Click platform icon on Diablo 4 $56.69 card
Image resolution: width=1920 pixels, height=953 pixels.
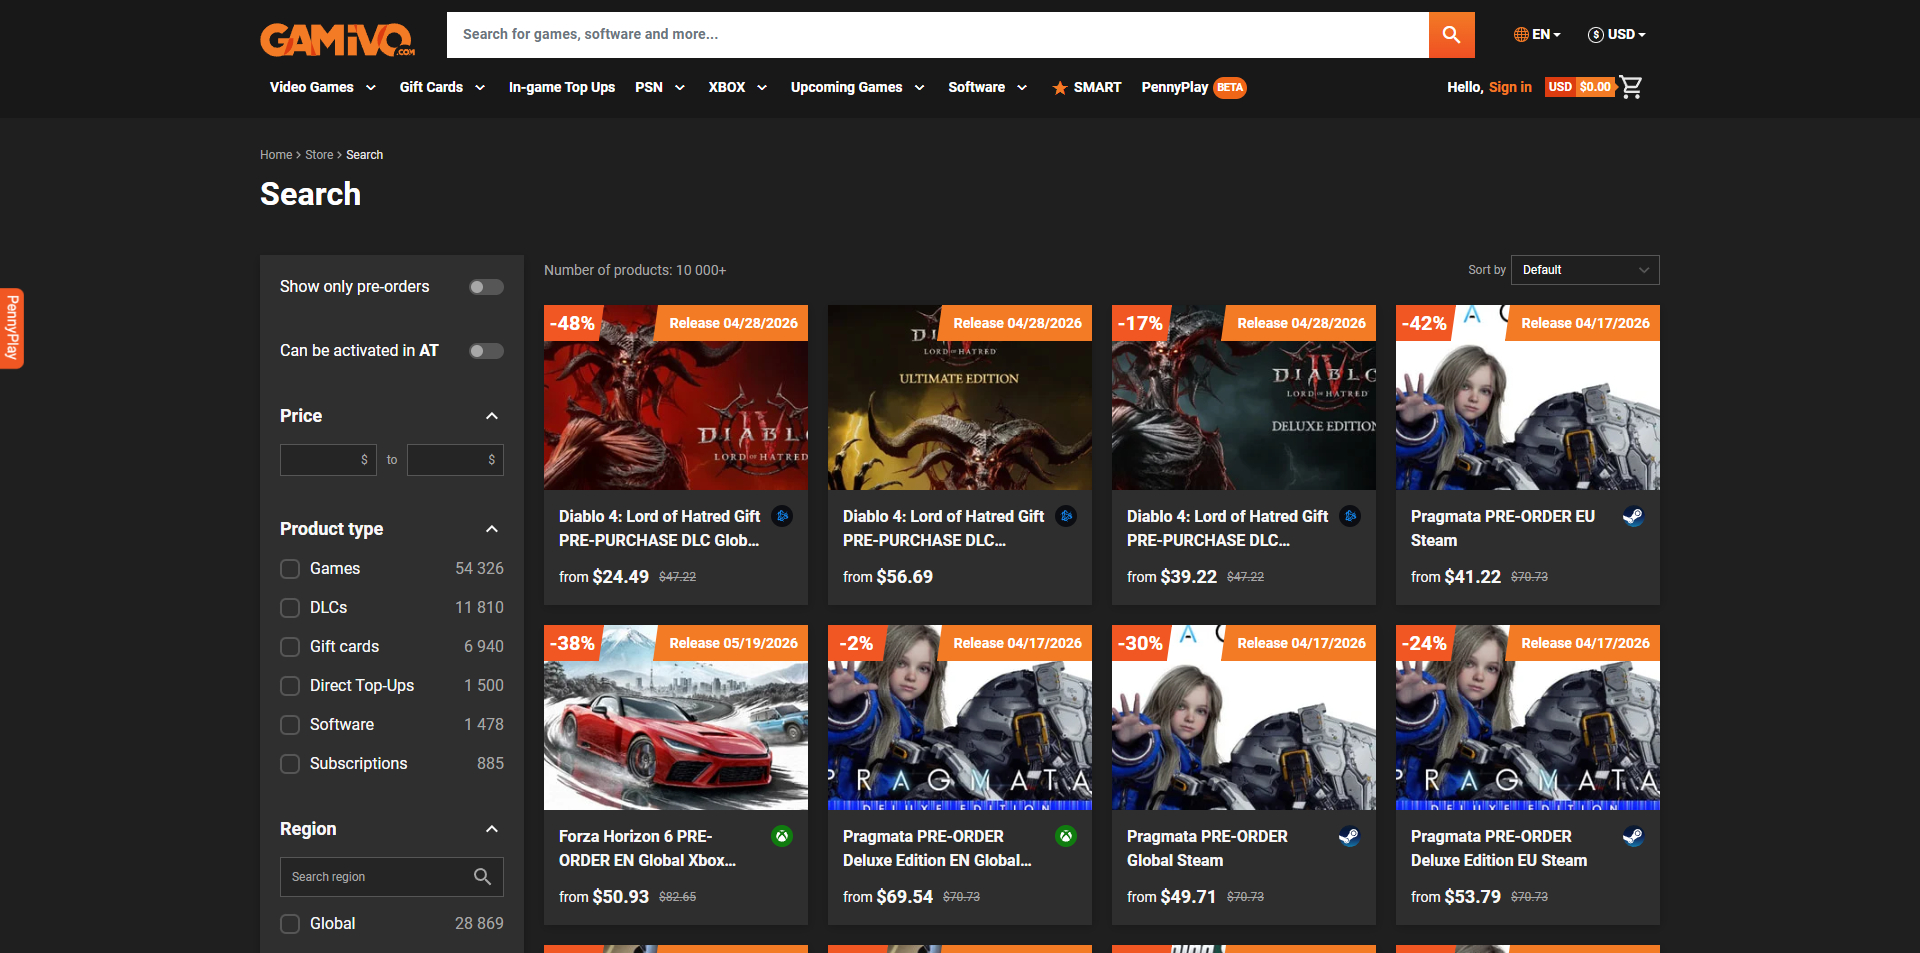[x=1067, y=516]
